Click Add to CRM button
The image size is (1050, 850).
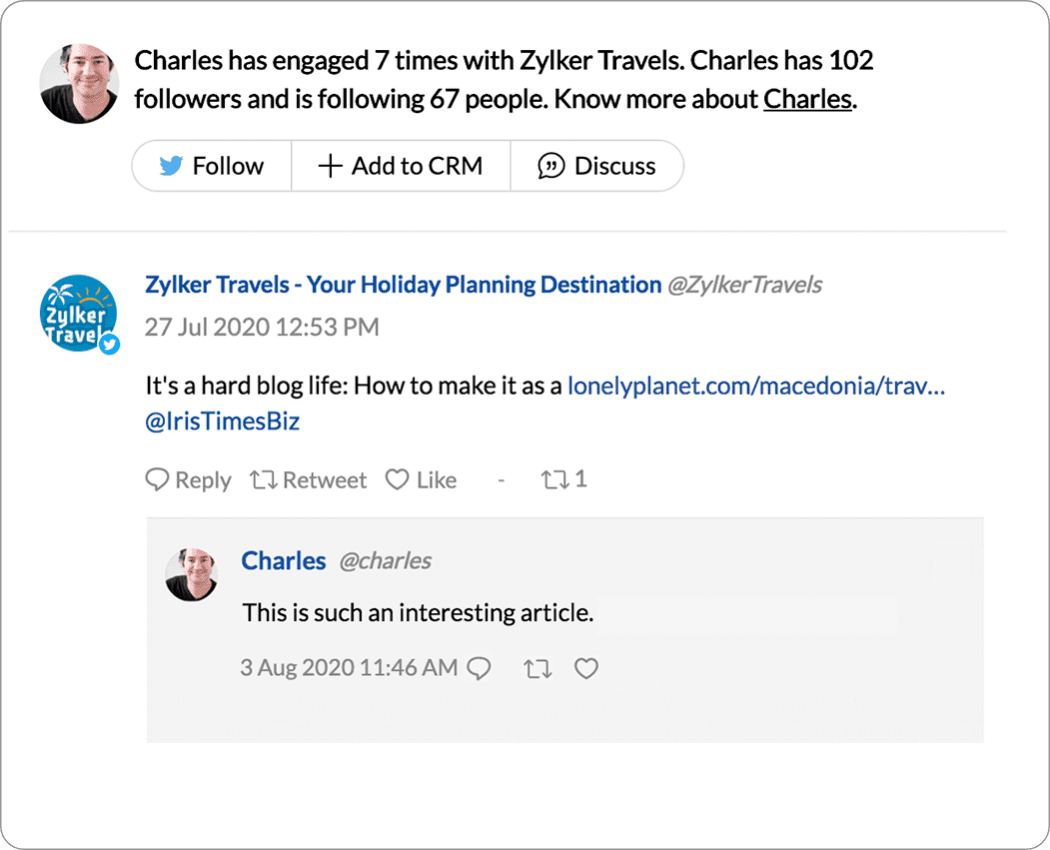pos(400,166)
